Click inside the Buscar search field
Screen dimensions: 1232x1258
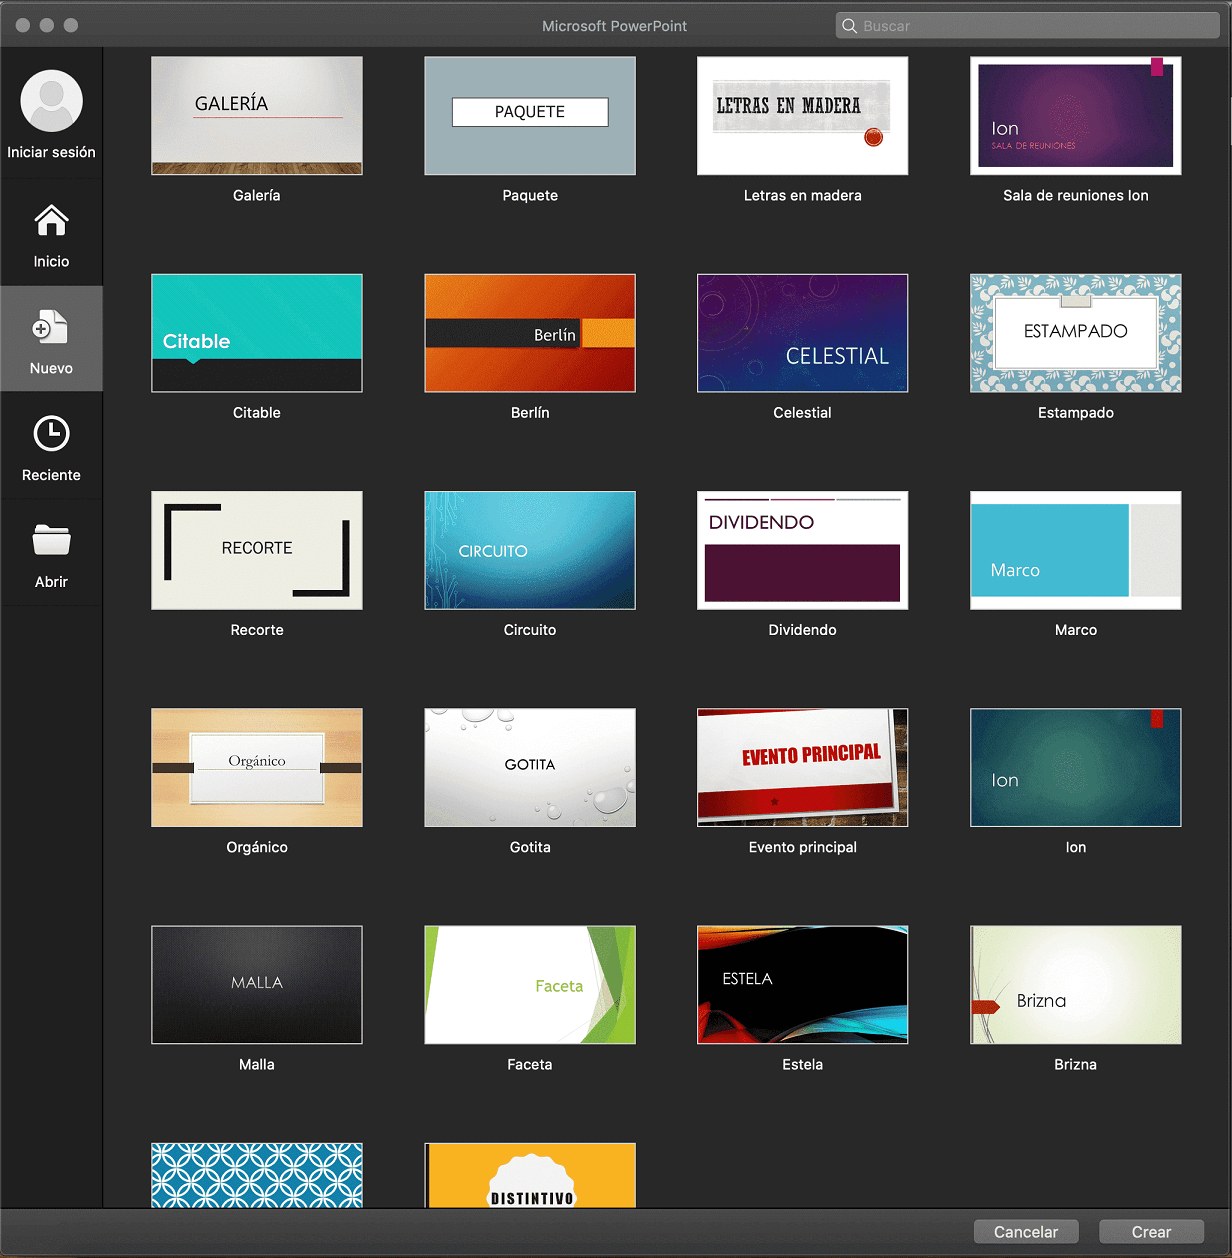click(1028, 26)
